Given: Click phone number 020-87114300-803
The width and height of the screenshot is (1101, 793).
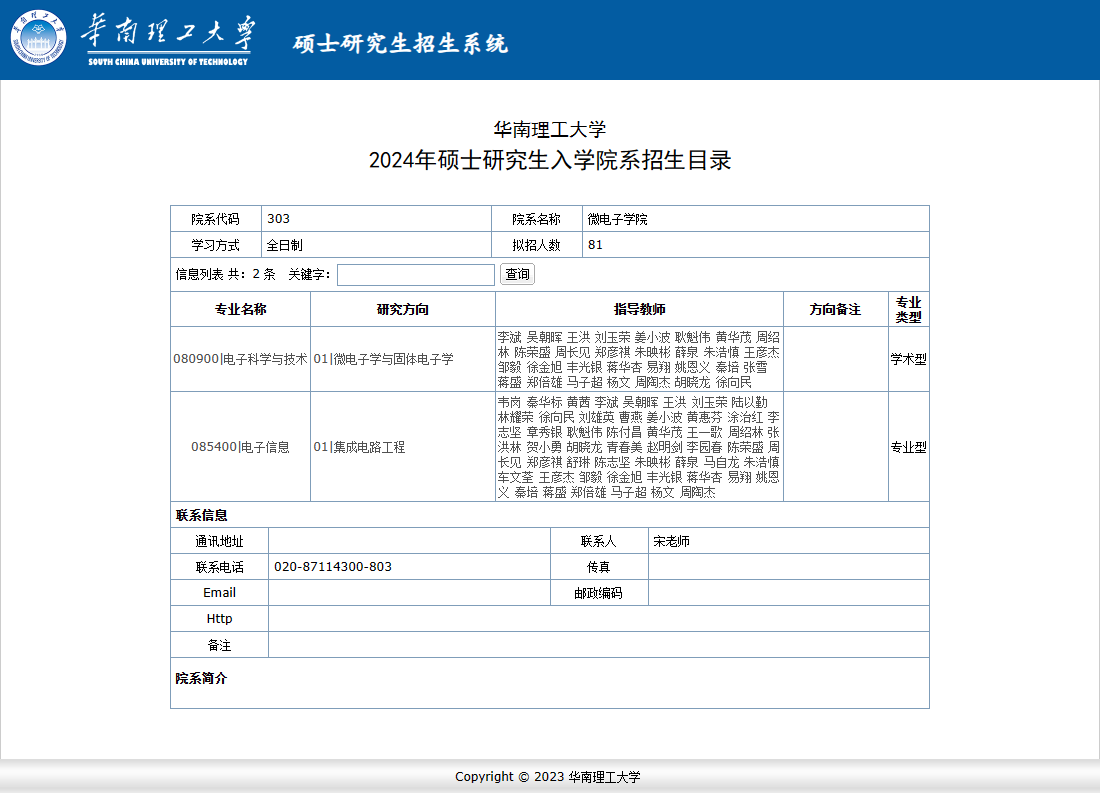Looking at the screenshot, I should click(x=333, y=567).
